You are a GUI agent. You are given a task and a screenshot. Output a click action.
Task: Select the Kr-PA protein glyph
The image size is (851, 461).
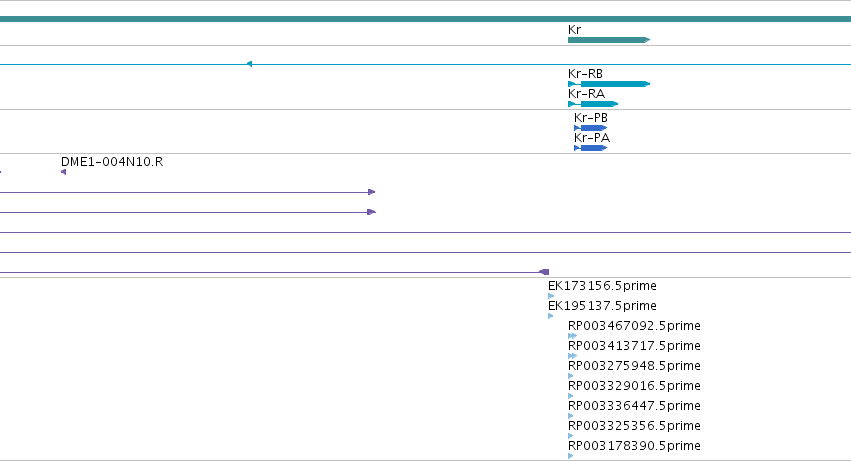pos(590,148)
